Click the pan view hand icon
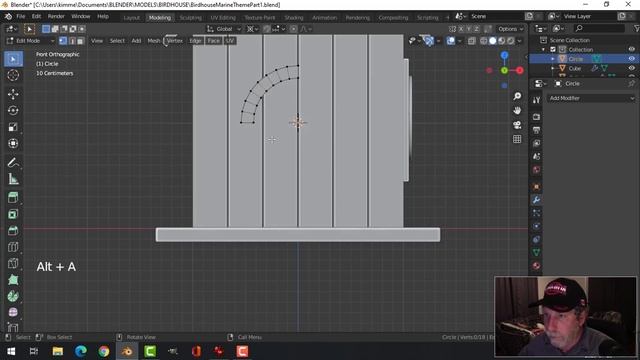 (517, 111)
